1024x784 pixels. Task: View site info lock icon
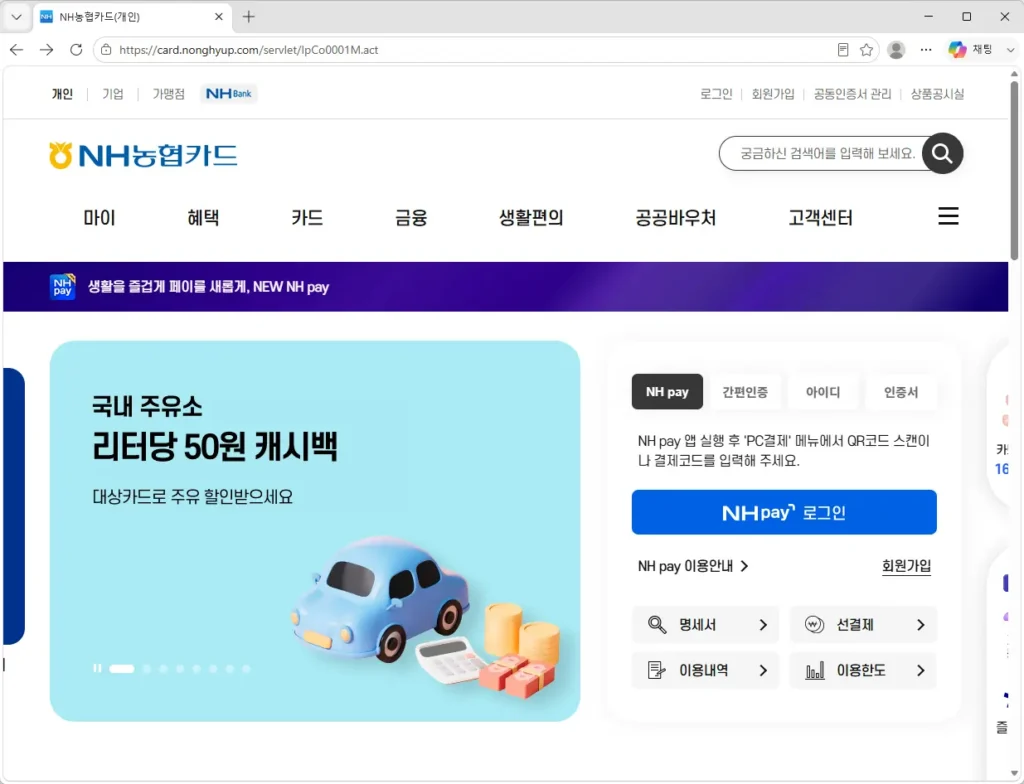click(x=106, y=50)
